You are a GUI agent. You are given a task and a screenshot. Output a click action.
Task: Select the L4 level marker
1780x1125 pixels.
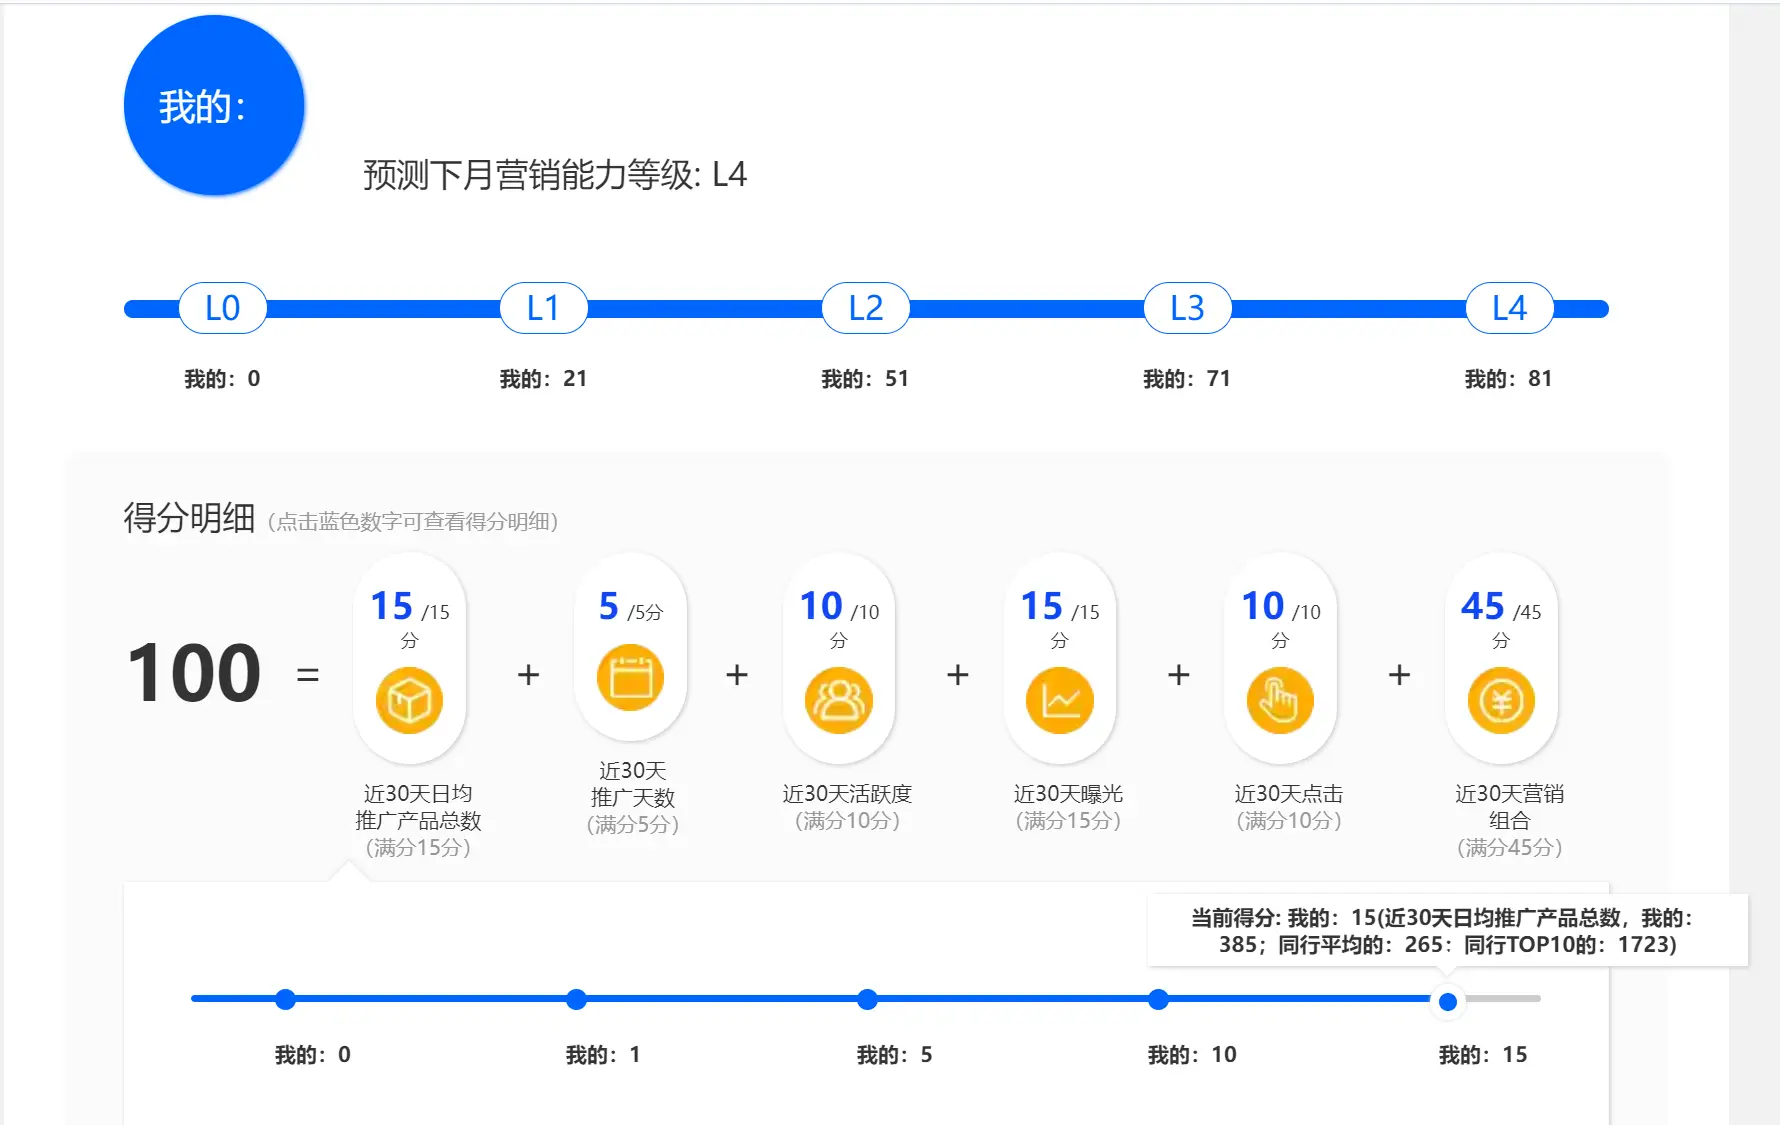pos(1509,308)
